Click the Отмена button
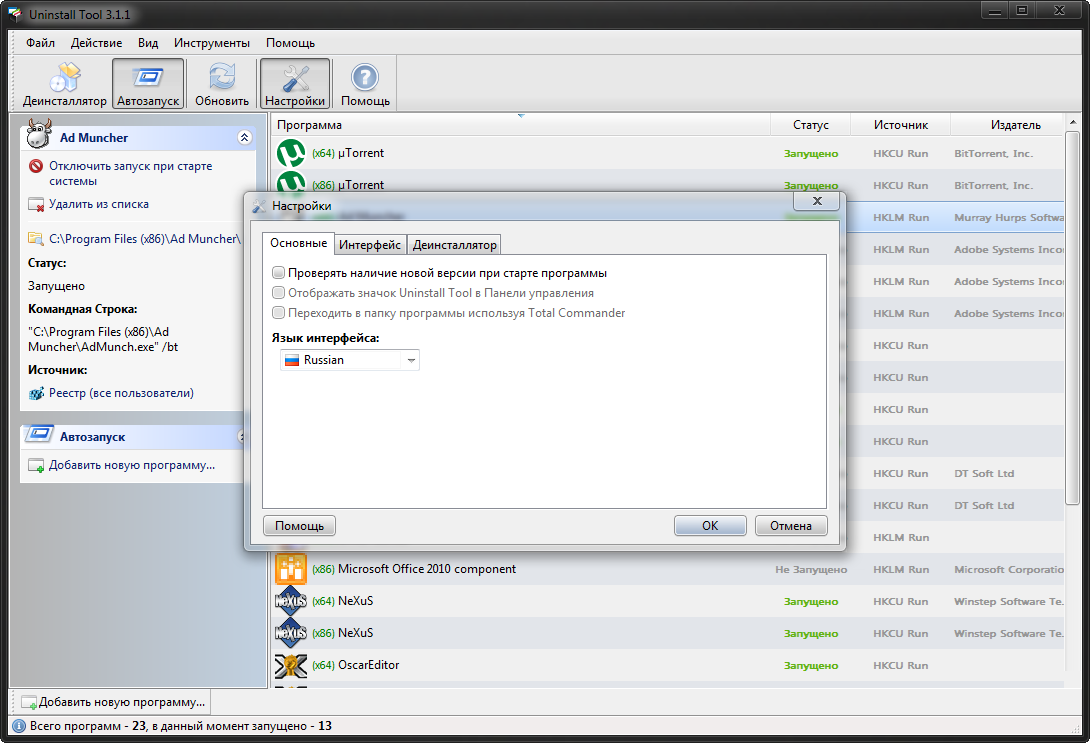Viewport: 1090px width, 743px height. click(x=791, y=526)
